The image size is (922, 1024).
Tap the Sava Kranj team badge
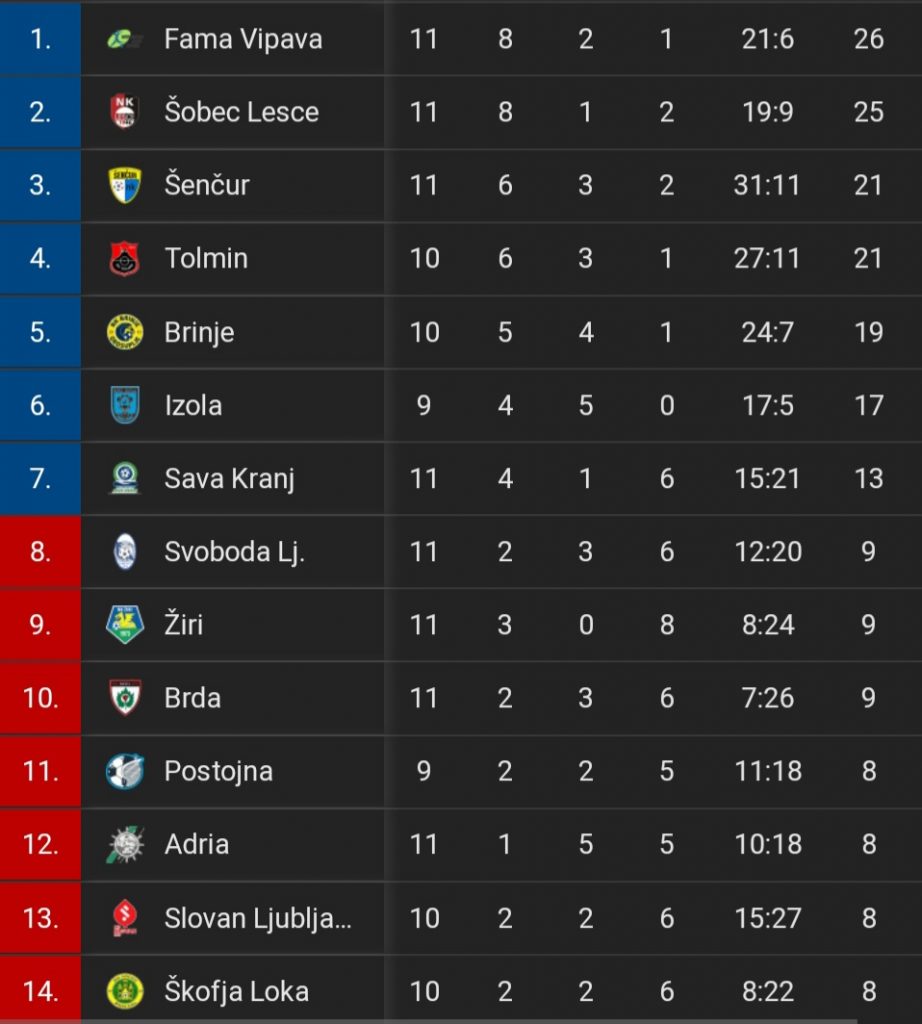point(125,478)
